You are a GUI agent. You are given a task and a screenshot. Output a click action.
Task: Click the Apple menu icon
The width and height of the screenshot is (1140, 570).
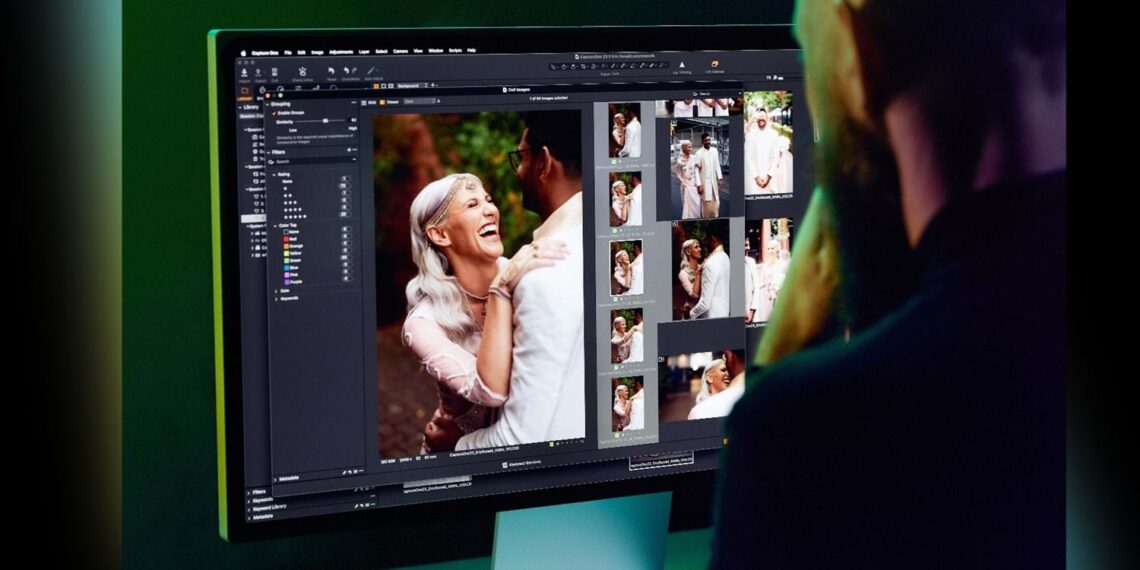point(244,53)
